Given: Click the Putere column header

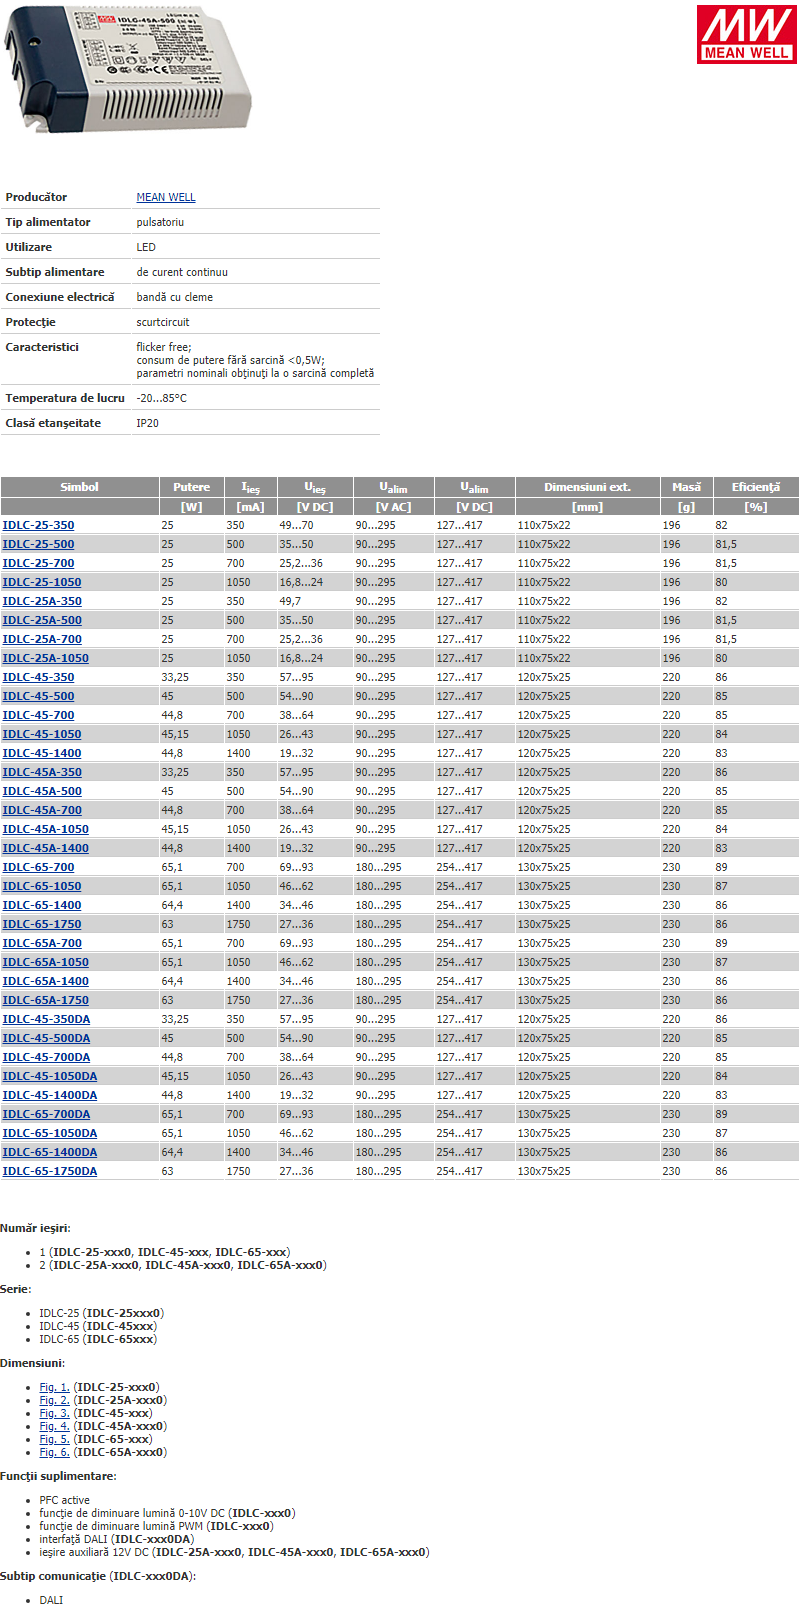Looking at the screenshot, I should (x=191, y=487).
